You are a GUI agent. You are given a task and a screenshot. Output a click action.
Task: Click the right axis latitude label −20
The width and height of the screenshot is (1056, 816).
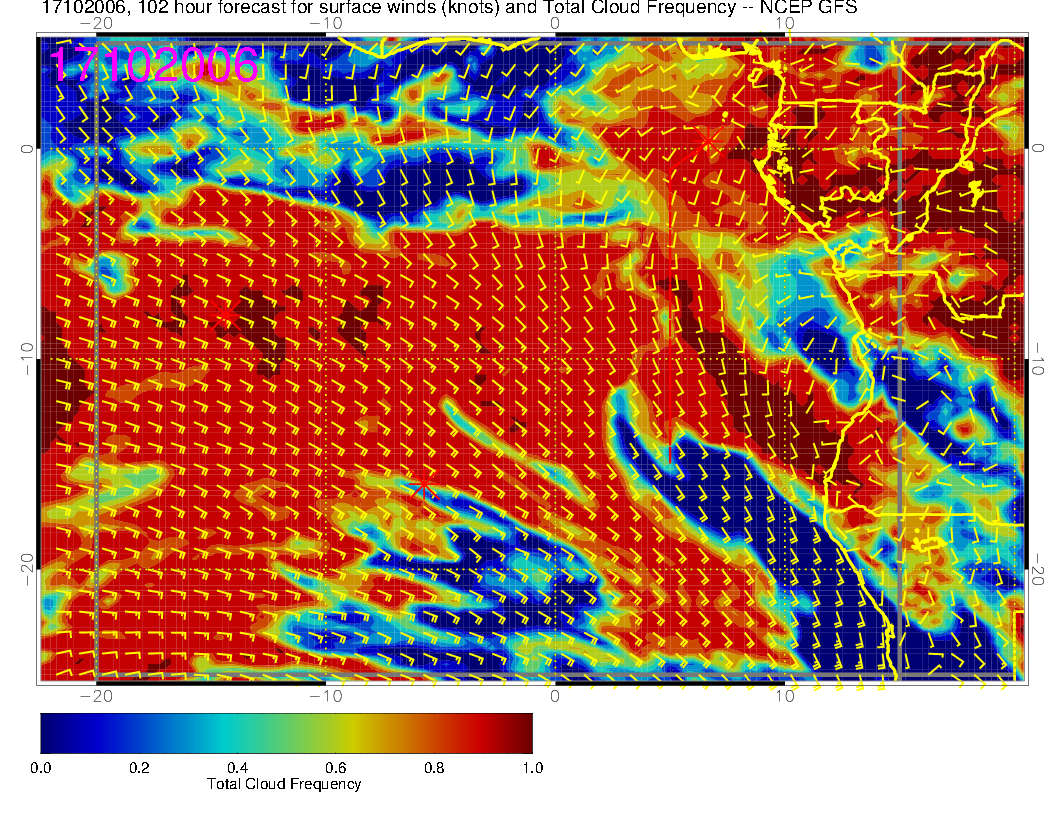pyautogui.click(x=1038, y=569)
